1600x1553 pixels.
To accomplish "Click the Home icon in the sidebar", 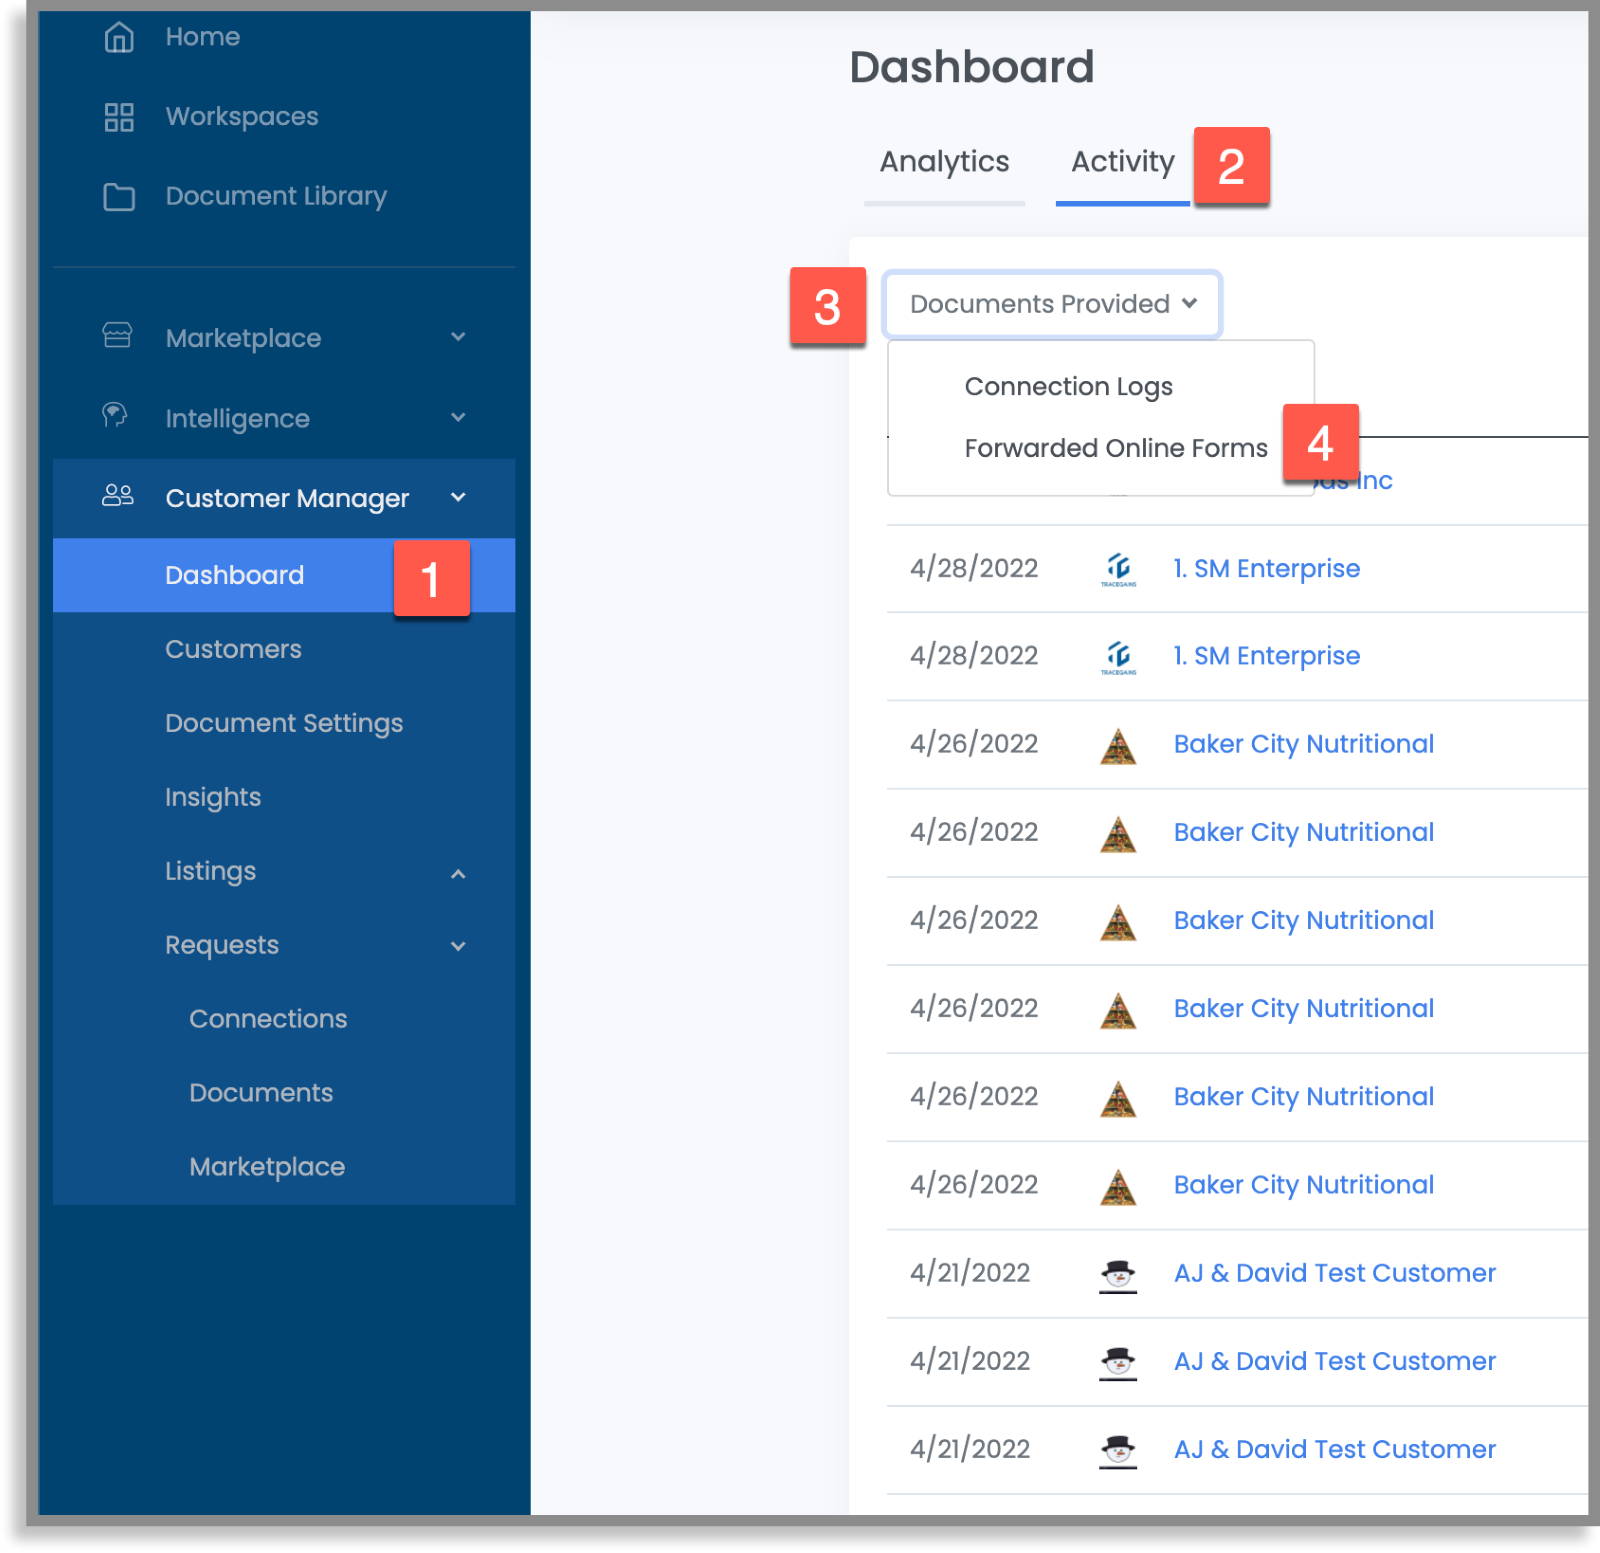I will [x=118, y=37].
